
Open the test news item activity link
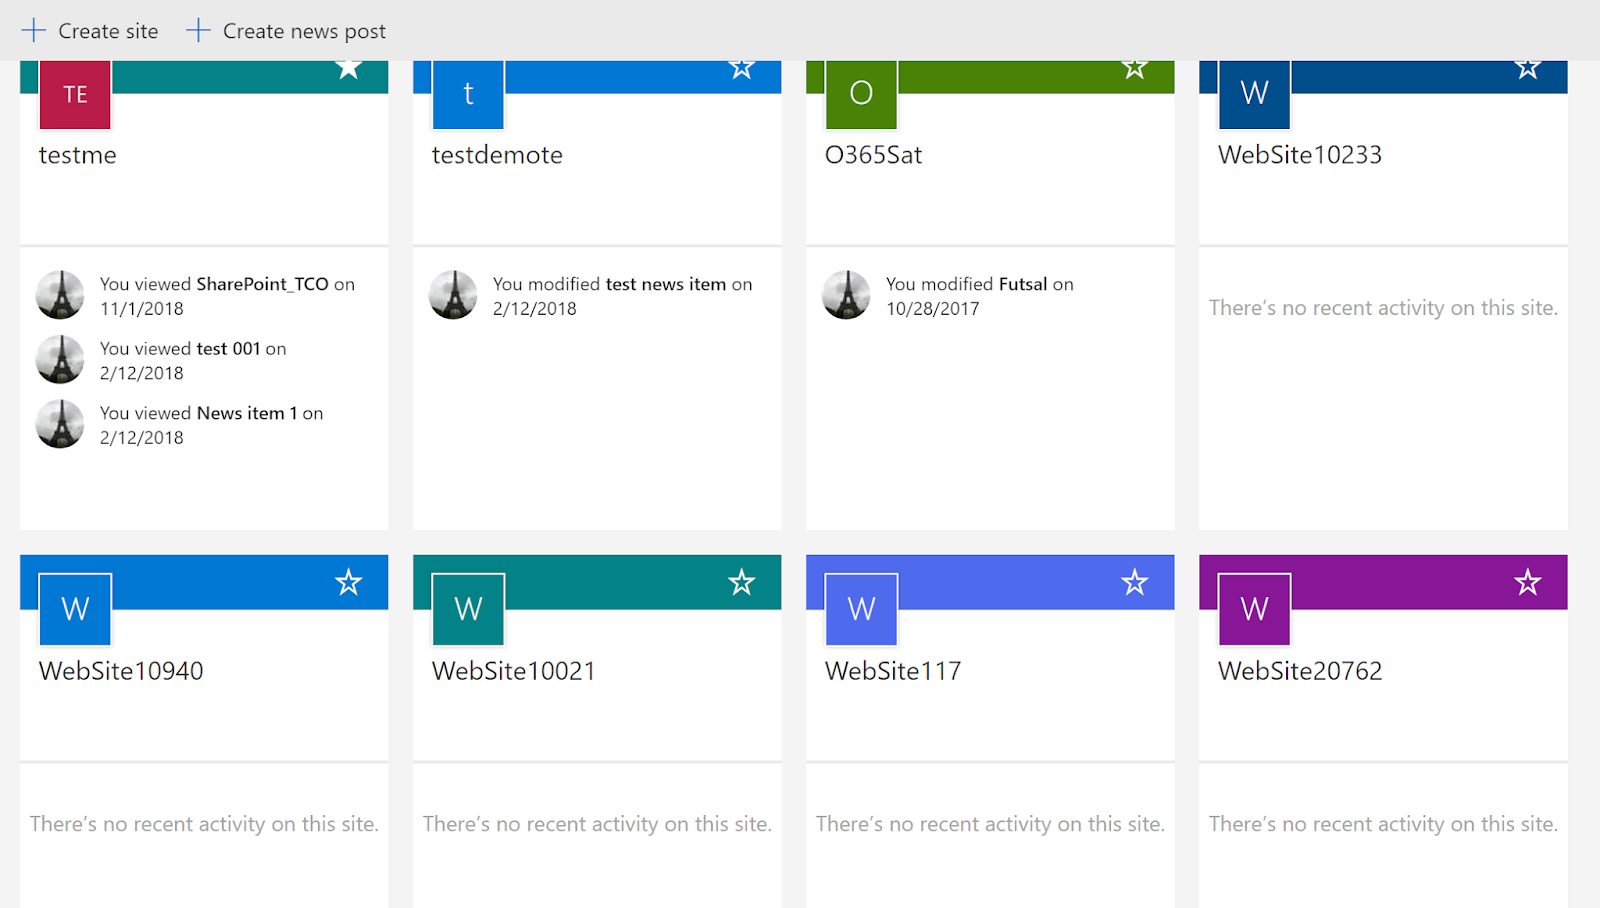pos(666,283)
